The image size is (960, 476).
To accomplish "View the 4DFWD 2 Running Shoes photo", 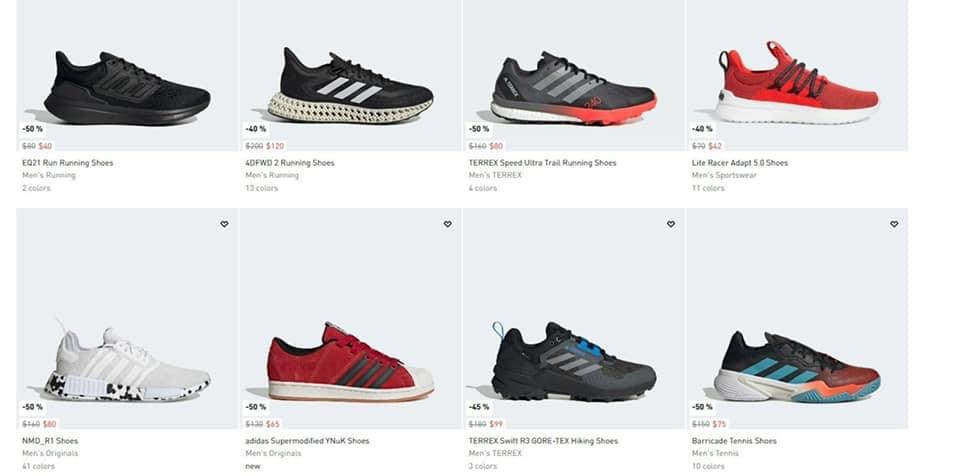I will [x=351, y=86].
